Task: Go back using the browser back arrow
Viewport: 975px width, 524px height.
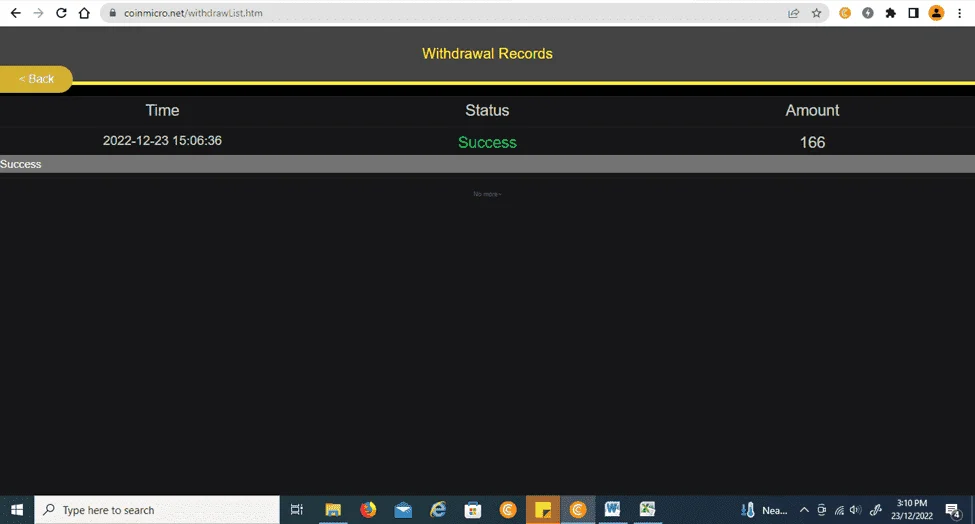Action: (16, 13)
